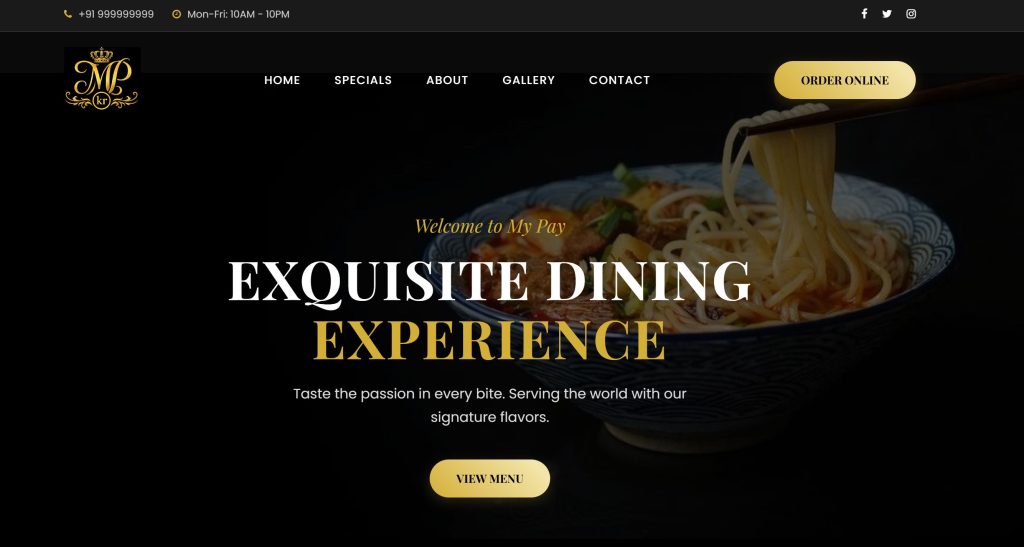Click the ORDER ONLINE button
The image size is (1024, 547).
(x=845, y=80)
